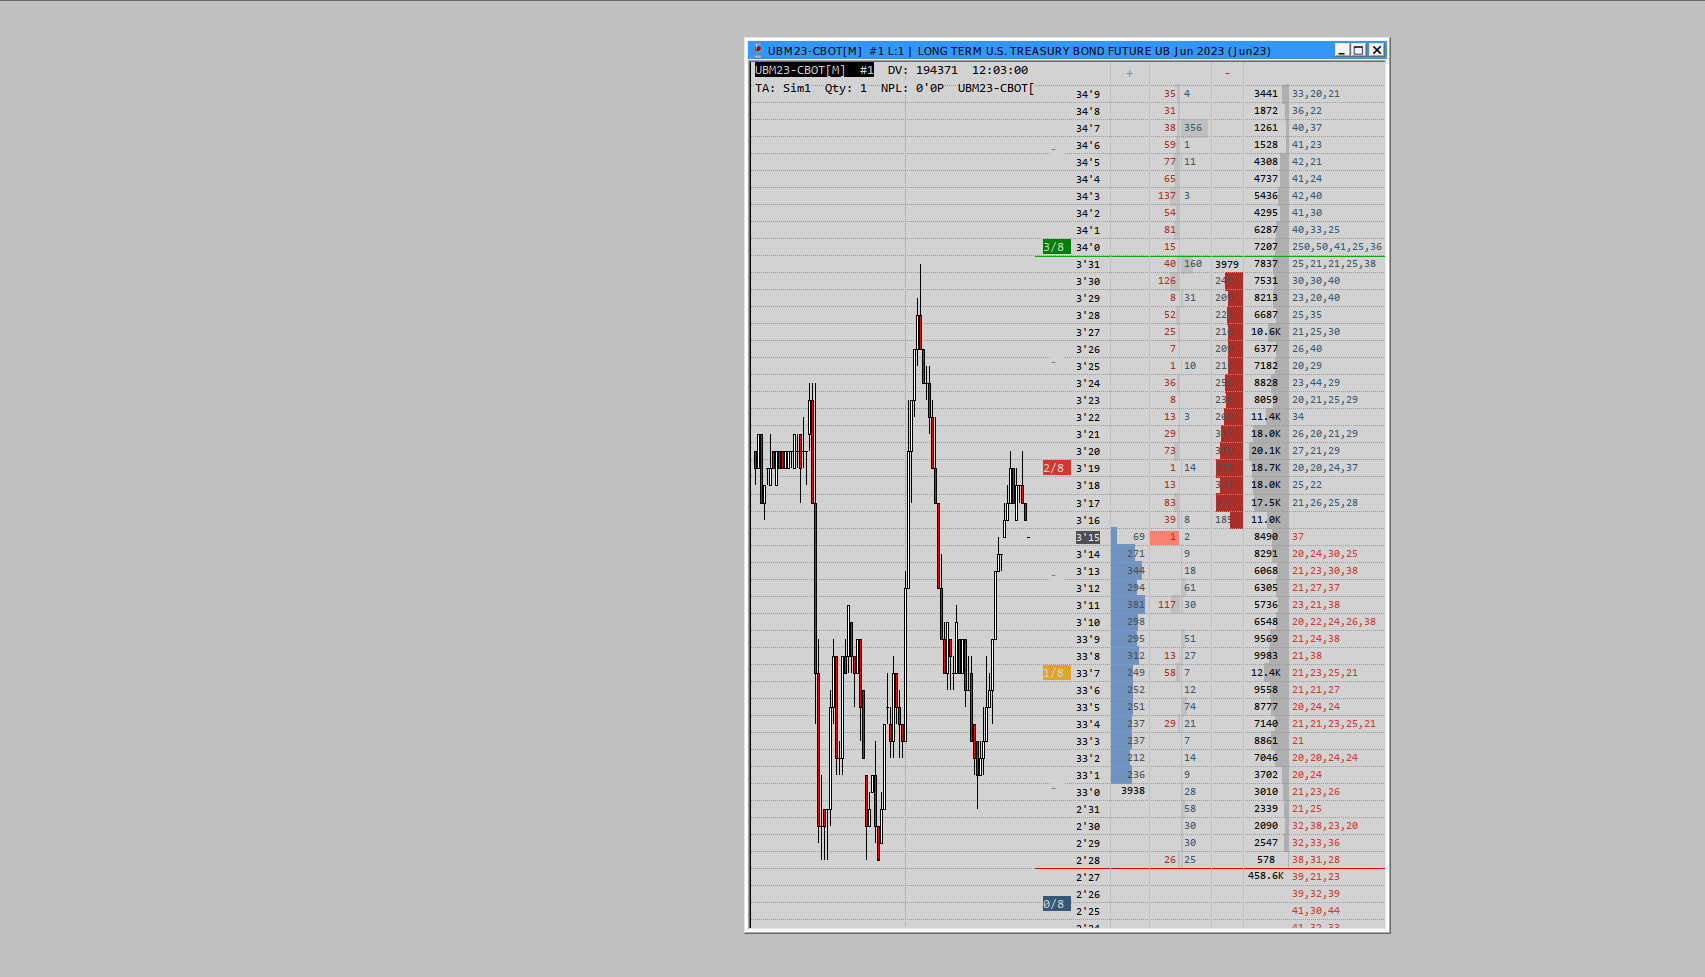Viewport: 1705px width, 977px height.
Task: Click the highlighted 3'15 current price
Action: (x=1088, y=537)
